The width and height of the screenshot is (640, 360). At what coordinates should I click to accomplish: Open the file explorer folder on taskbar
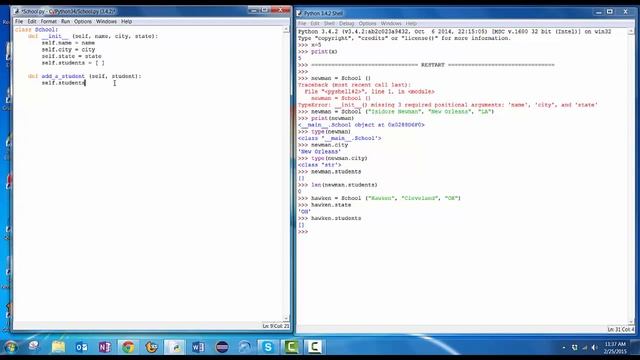(x=58, y=347)
